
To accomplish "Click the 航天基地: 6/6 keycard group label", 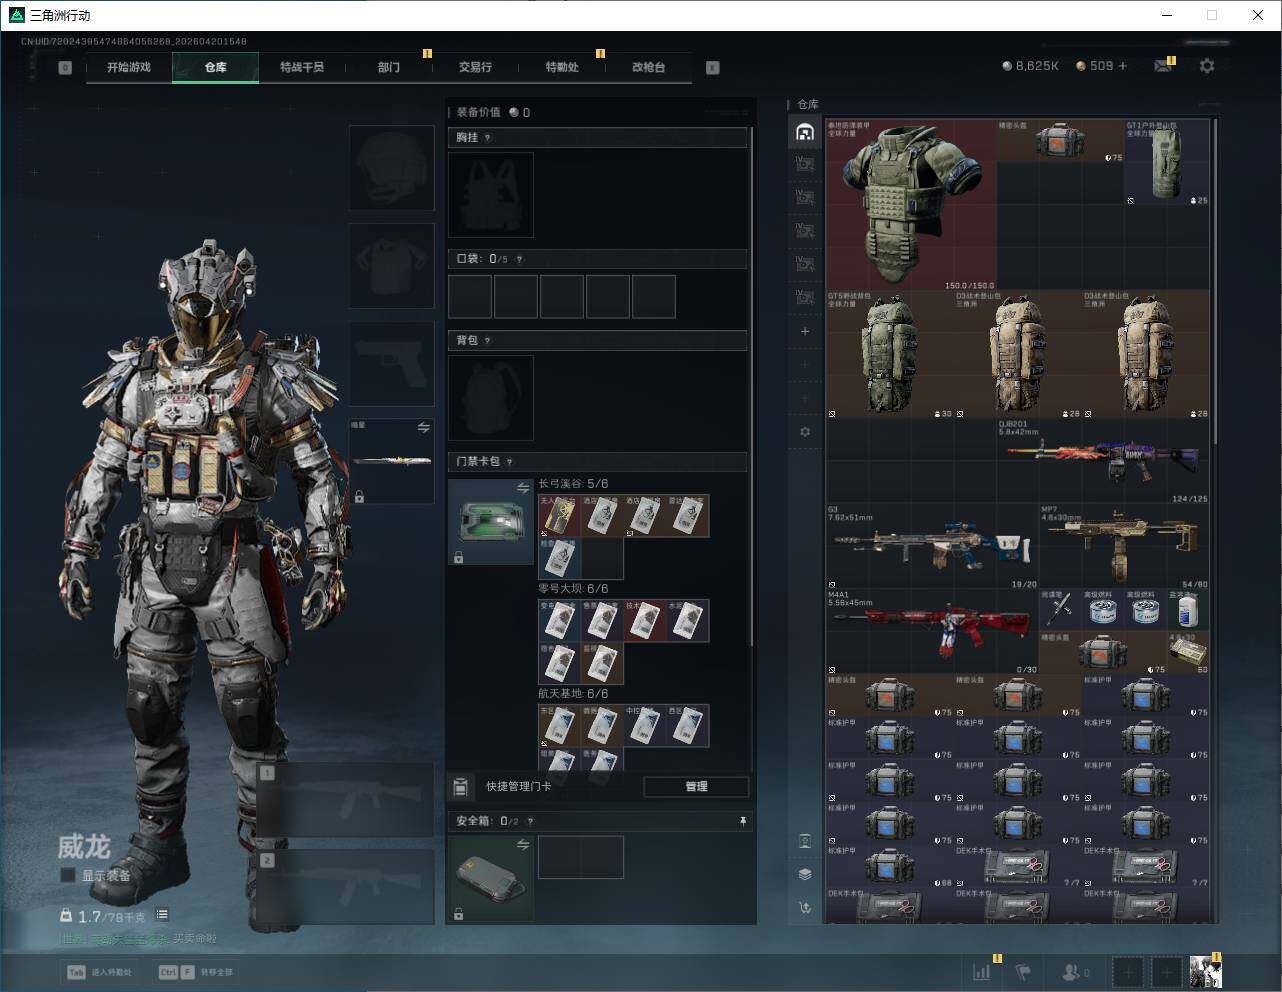I will click(573, 694).
